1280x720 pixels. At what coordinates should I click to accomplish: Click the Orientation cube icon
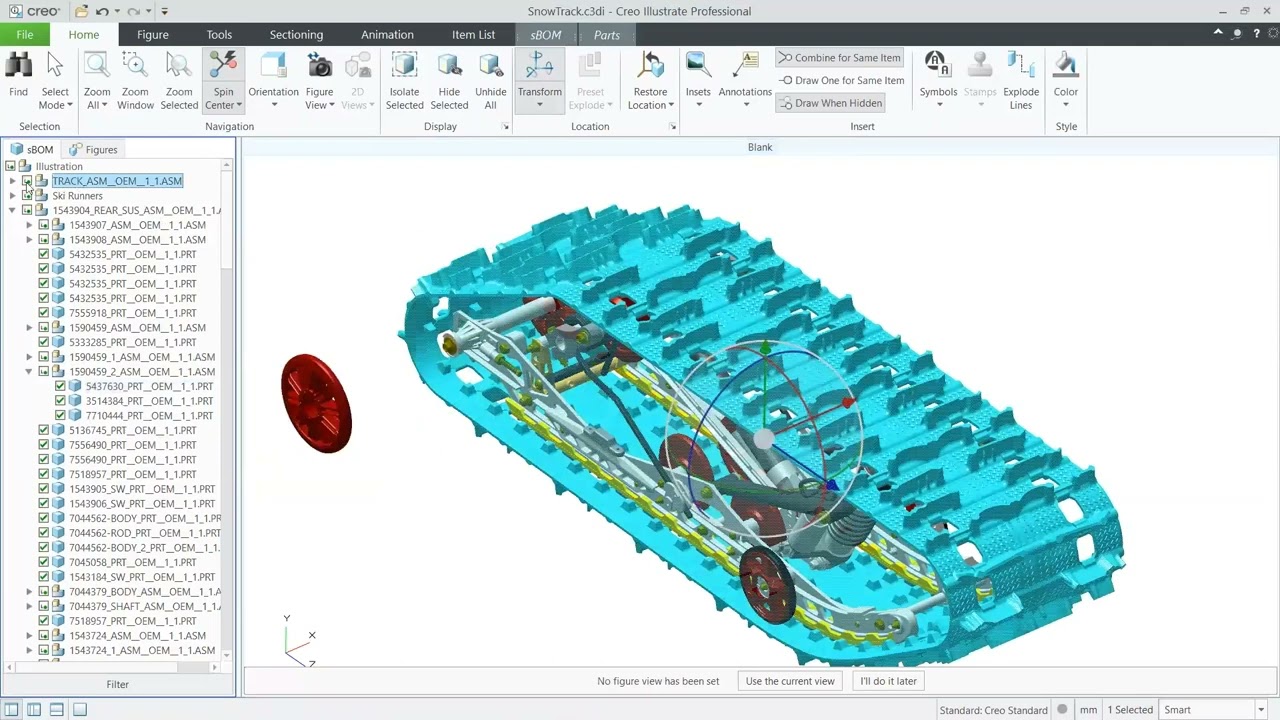[x=273, y=66]
